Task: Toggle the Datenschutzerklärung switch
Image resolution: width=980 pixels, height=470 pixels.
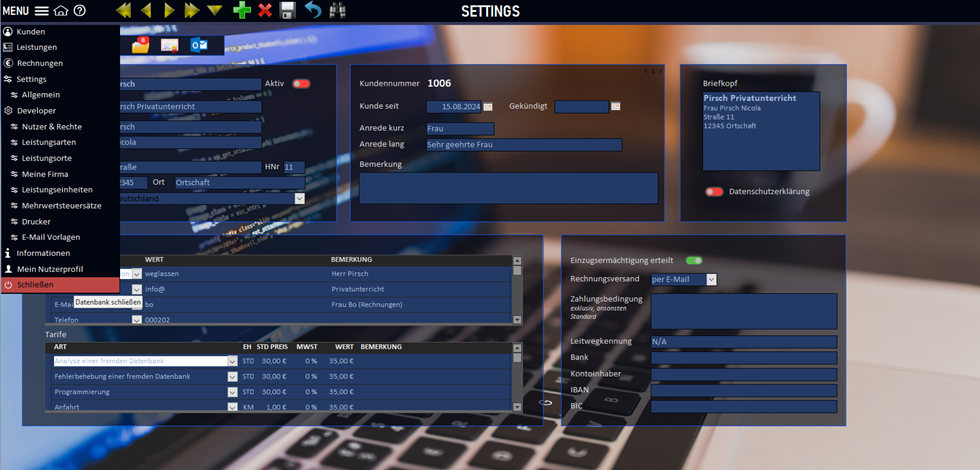Action: click(x=714, y=191)
